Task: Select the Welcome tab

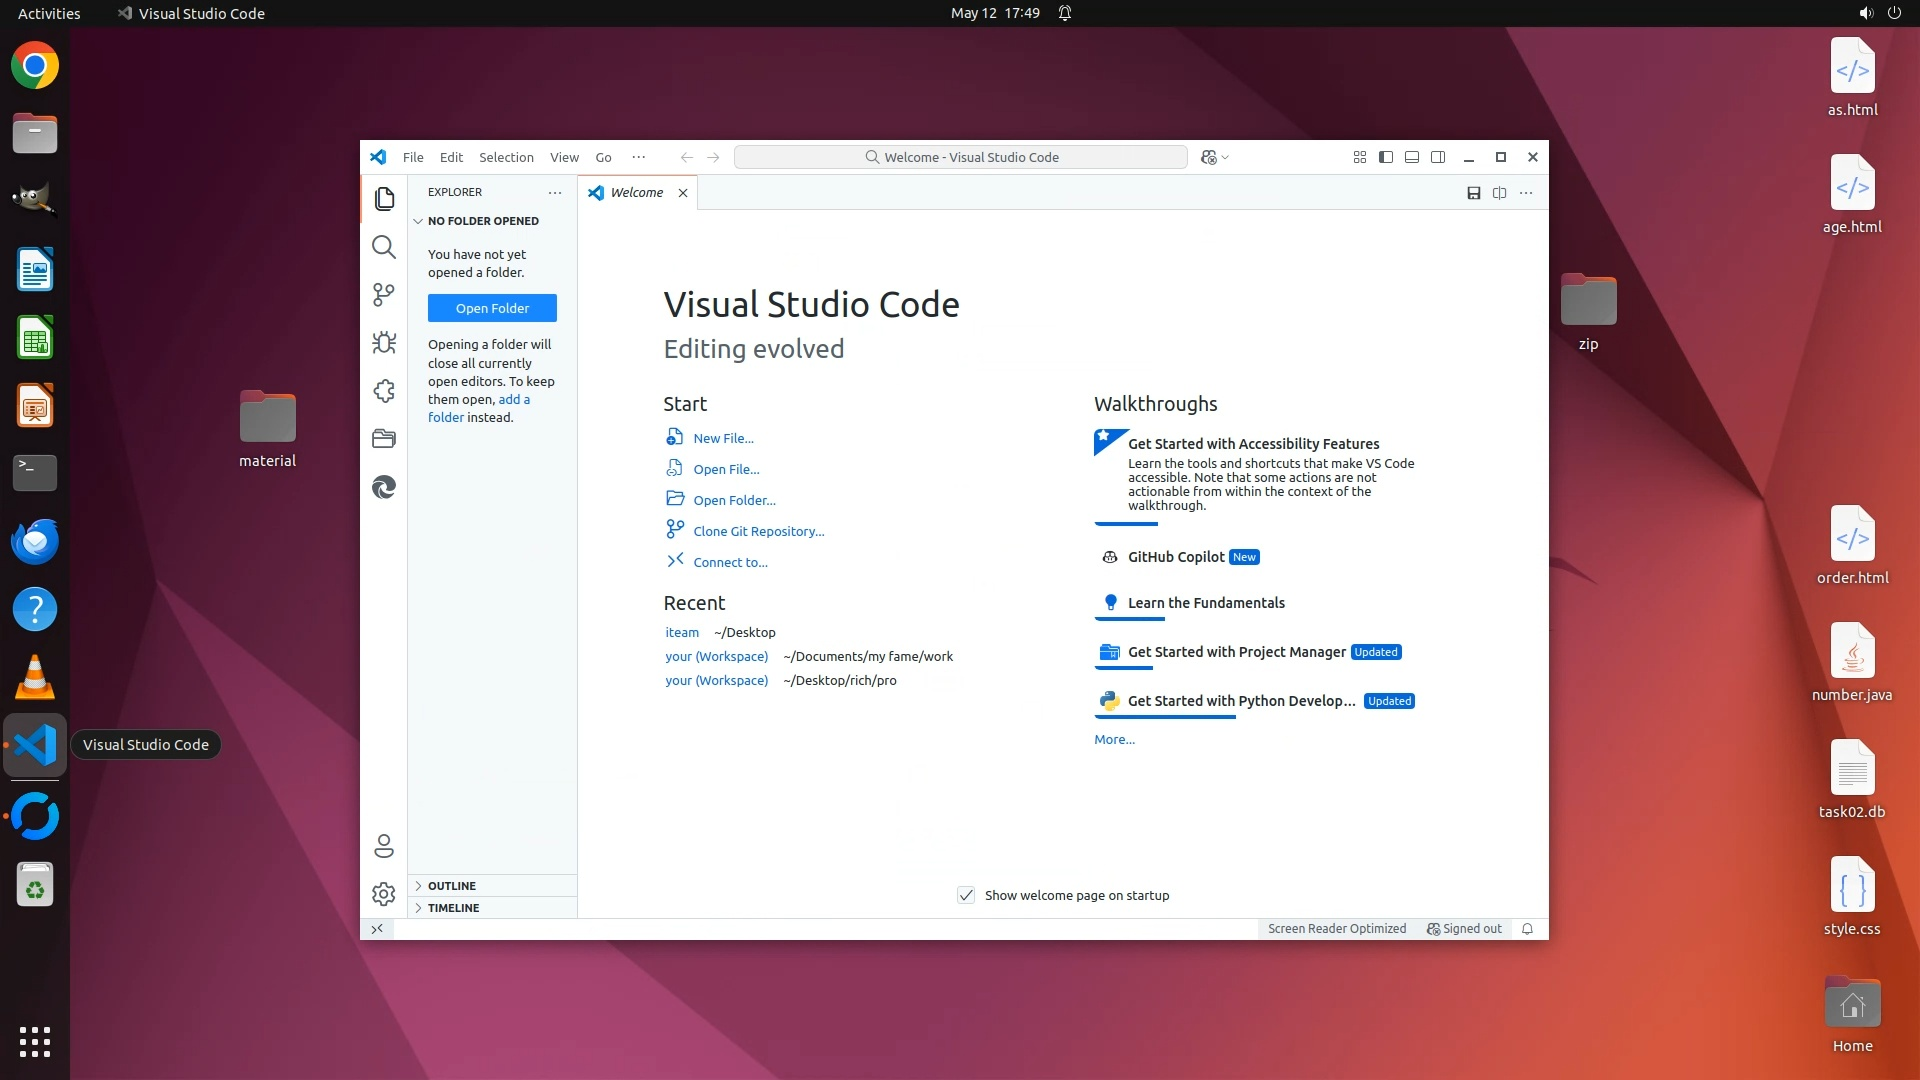Action: pos(636,193)
